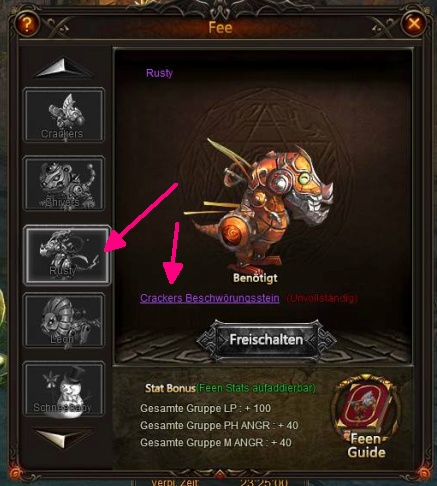The height and width of the screenshot is (486, 437).
Task: Click the Freischalten button
Action: (x=266, y=340)
